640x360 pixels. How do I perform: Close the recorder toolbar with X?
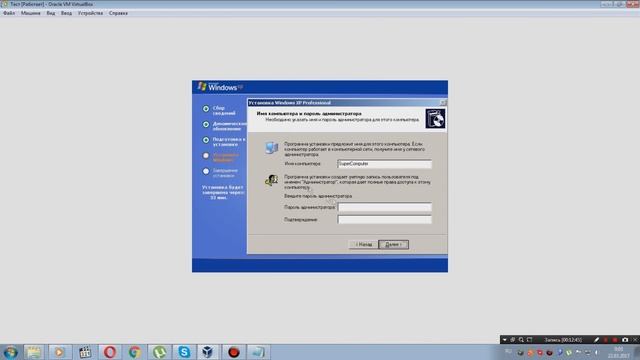[x=635, y=340]
